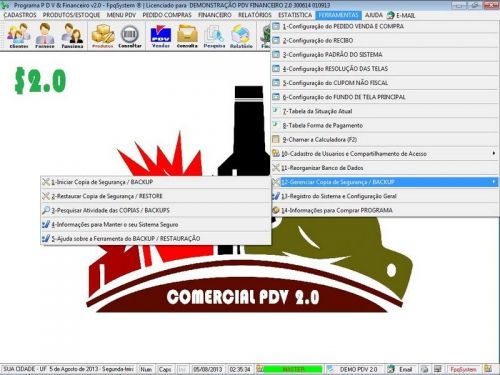500x375 pixels.
Task: Click the printer icon in status bar
Action: [424, 369]
